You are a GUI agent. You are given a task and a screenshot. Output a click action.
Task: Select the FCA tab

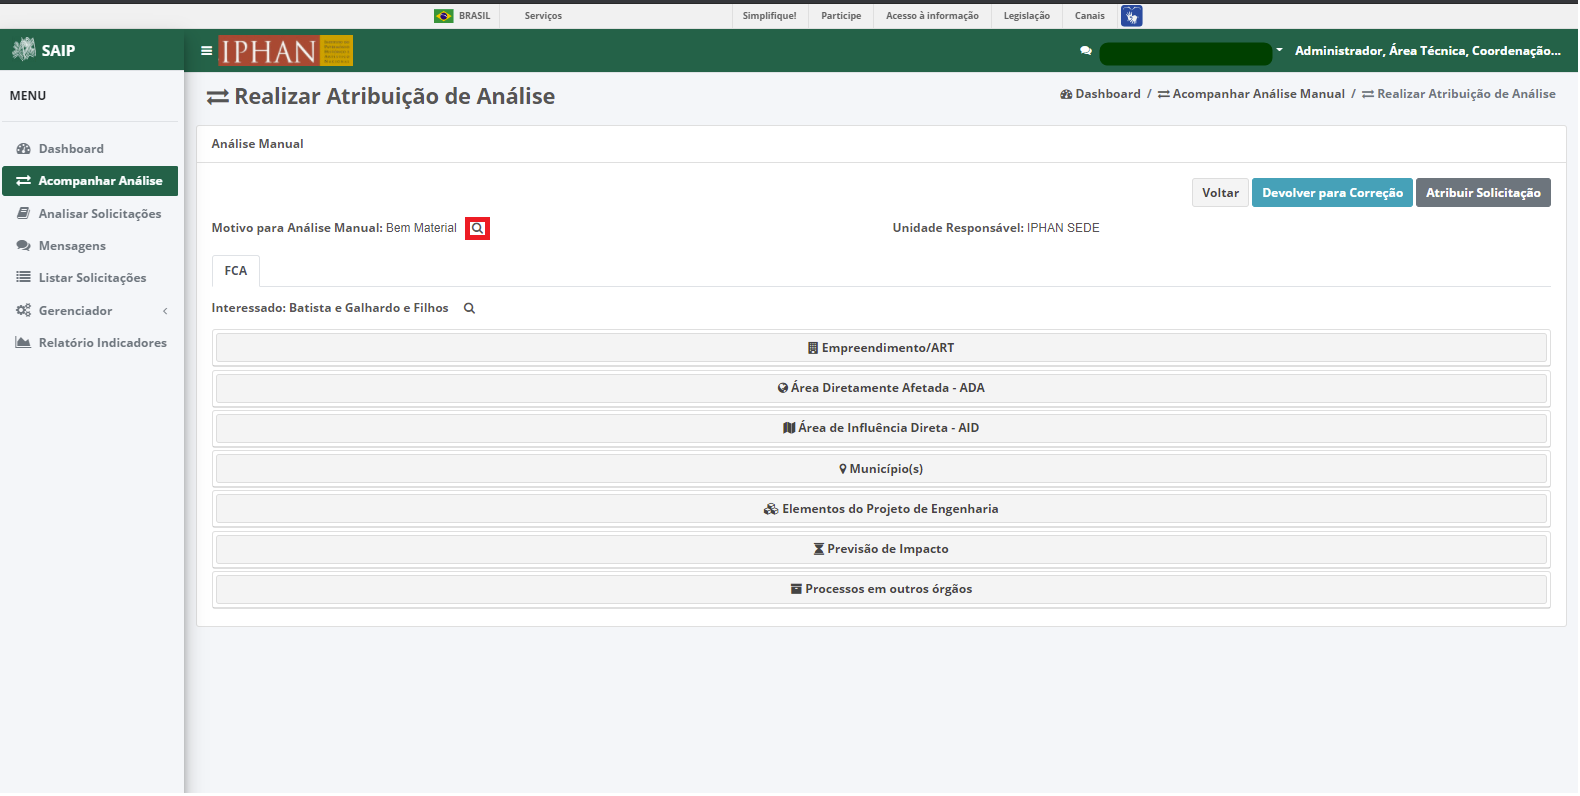tap(236, 271)
